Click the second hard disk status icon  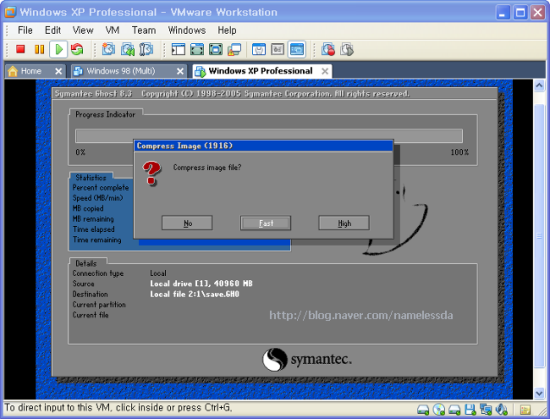click(455, 410)
